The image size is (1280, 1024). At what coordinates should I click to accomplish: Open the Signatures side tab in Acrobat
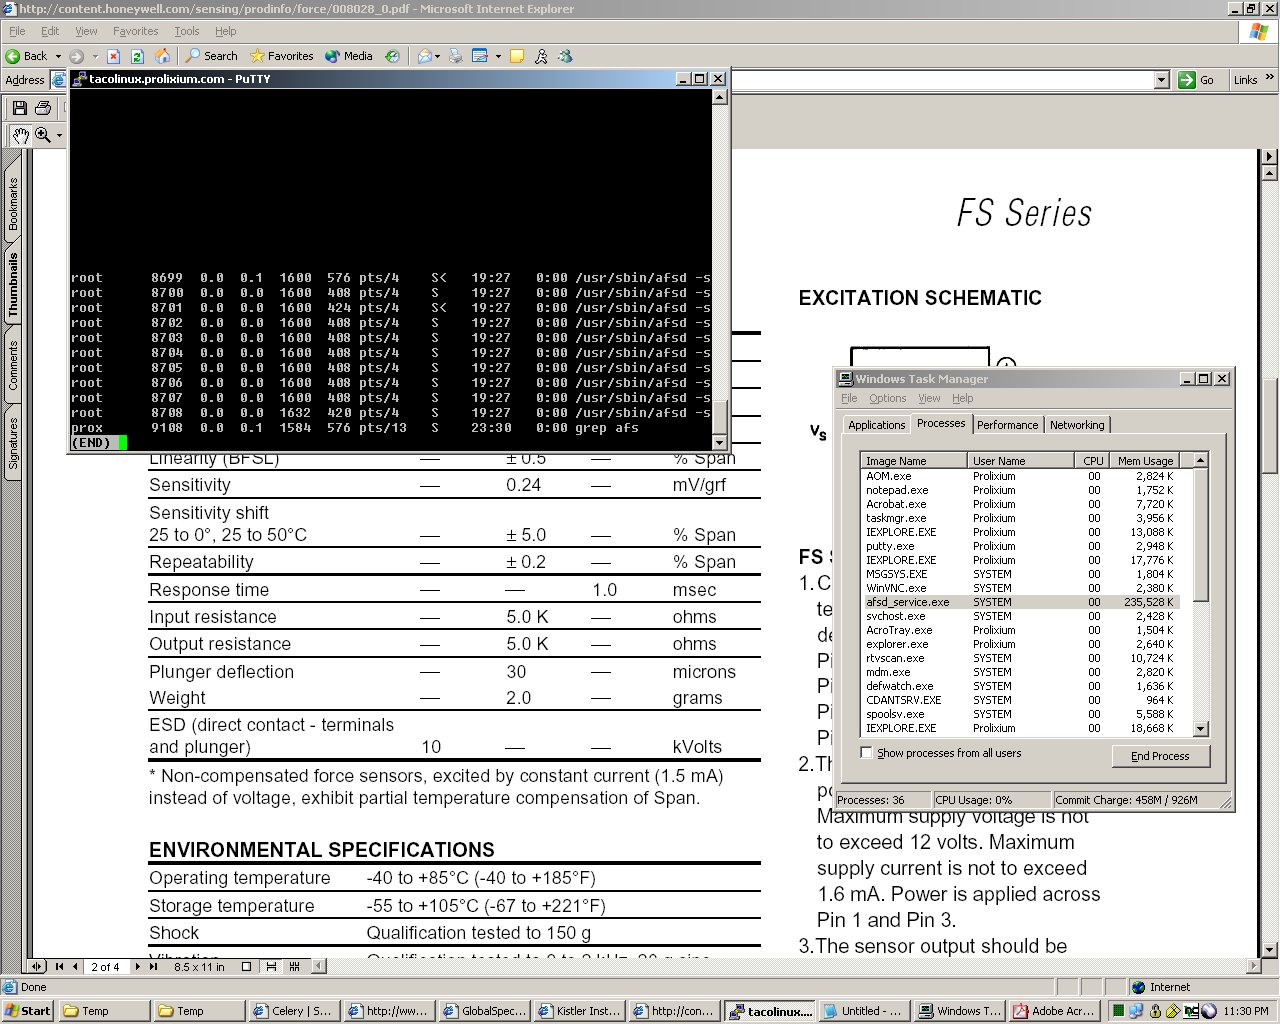(13, 443)
